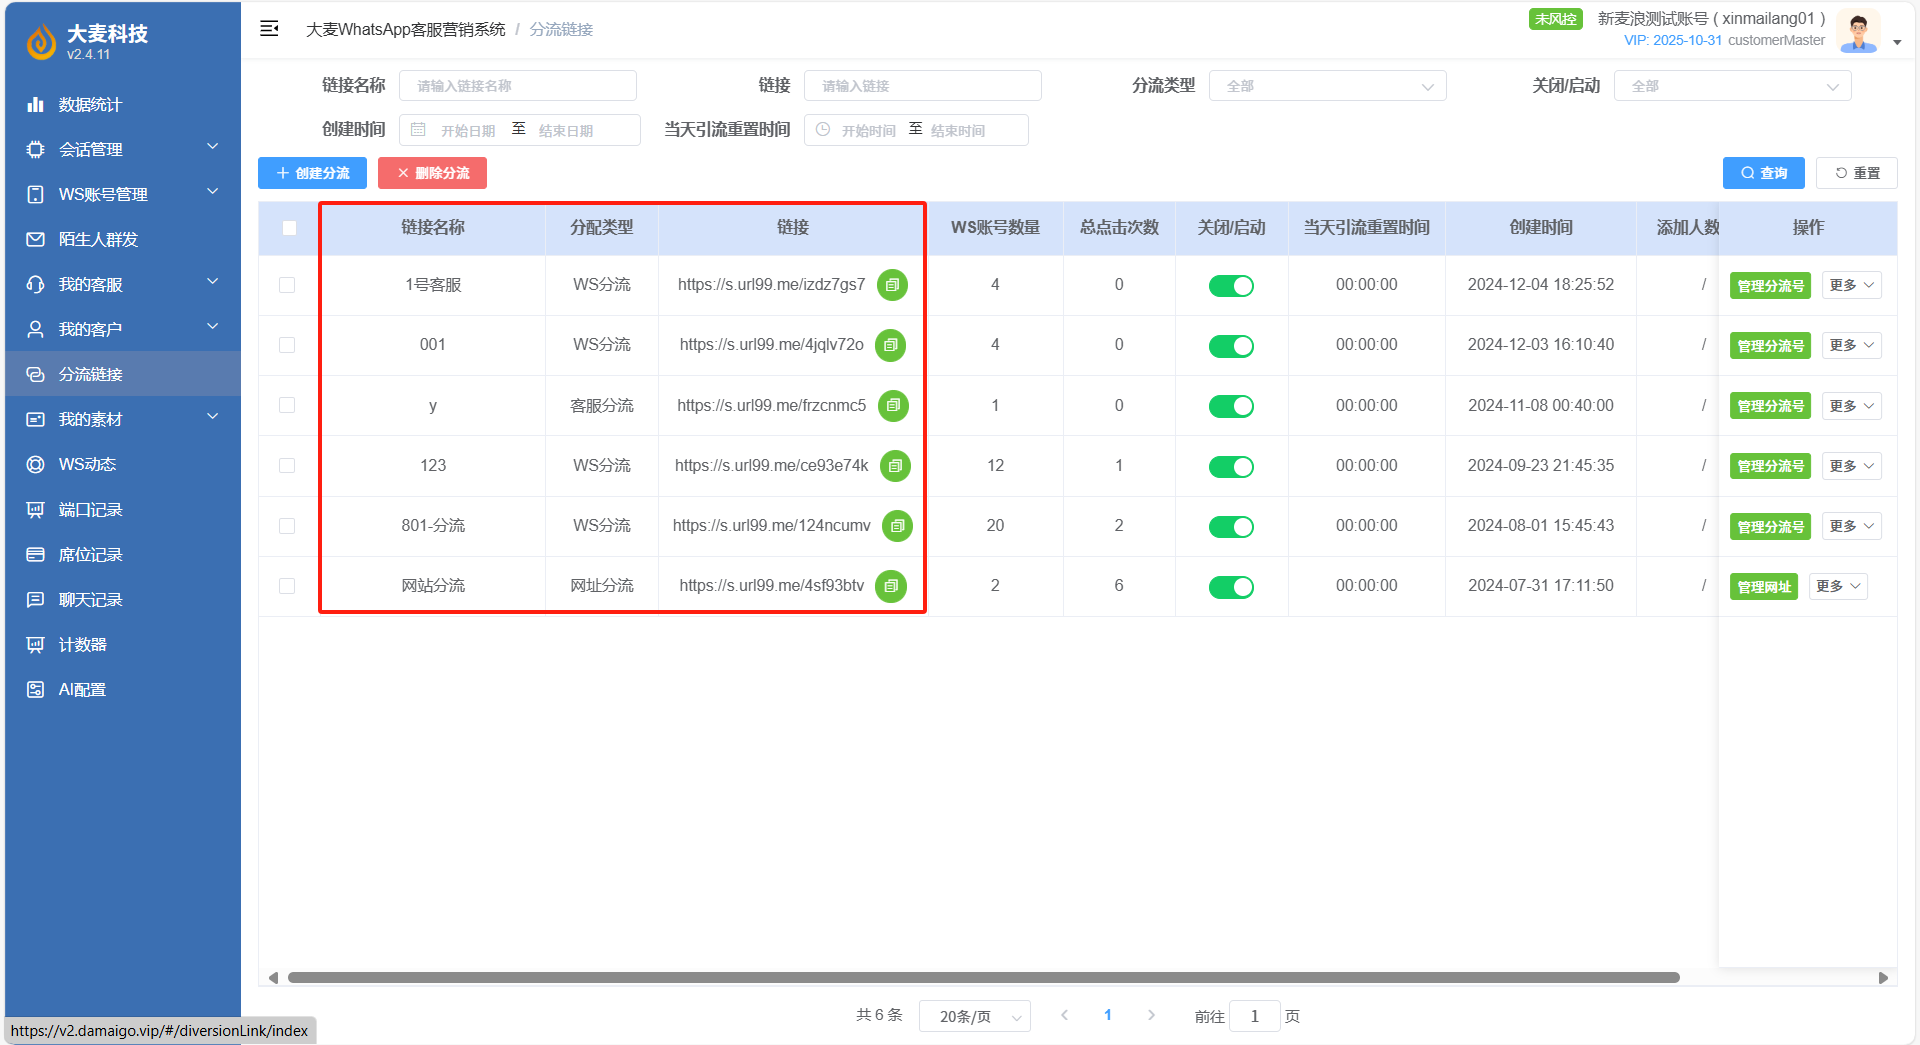Click the 查询 search button
This screenshot has width=1920, height=1045.
pos(1763,173)
